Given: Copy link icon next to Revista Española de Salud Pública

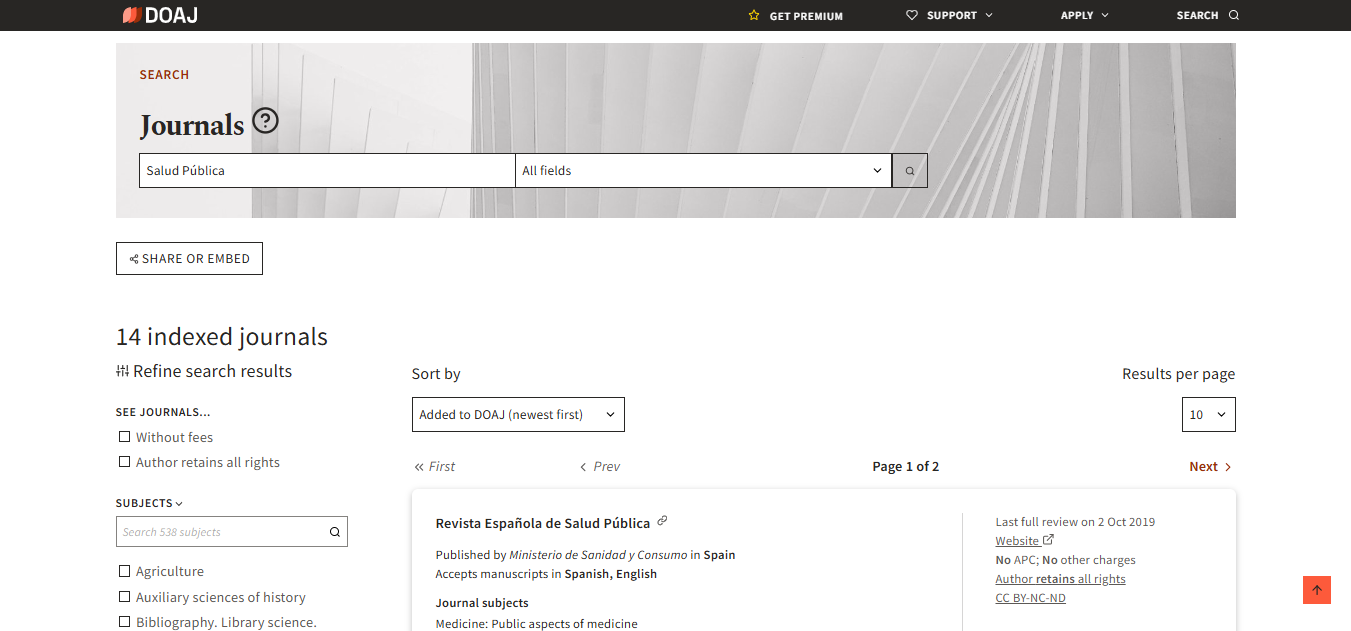Looking at the screenshot, I should (x=662, y=521).
